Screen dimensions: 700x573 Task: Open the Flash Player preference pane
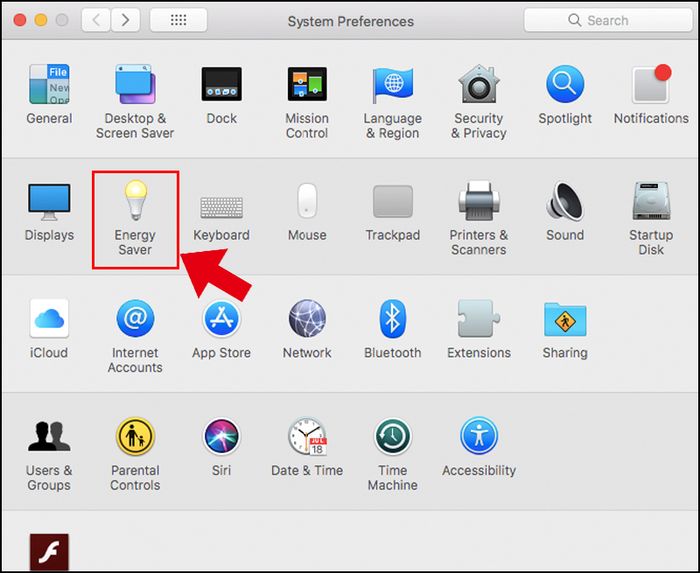(49, 552)
